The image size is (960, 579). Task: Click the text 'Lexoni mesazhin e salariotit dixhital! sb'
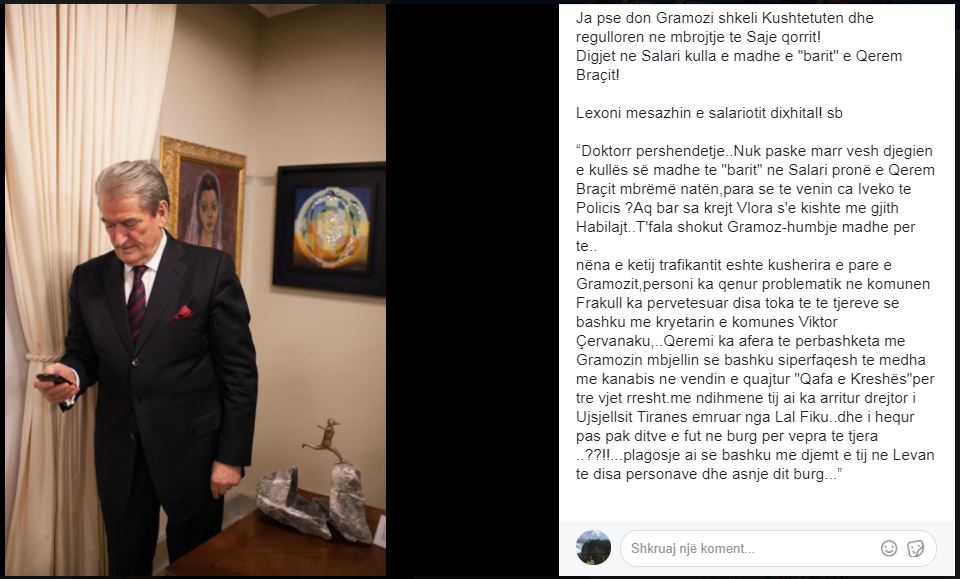[709, 113]
